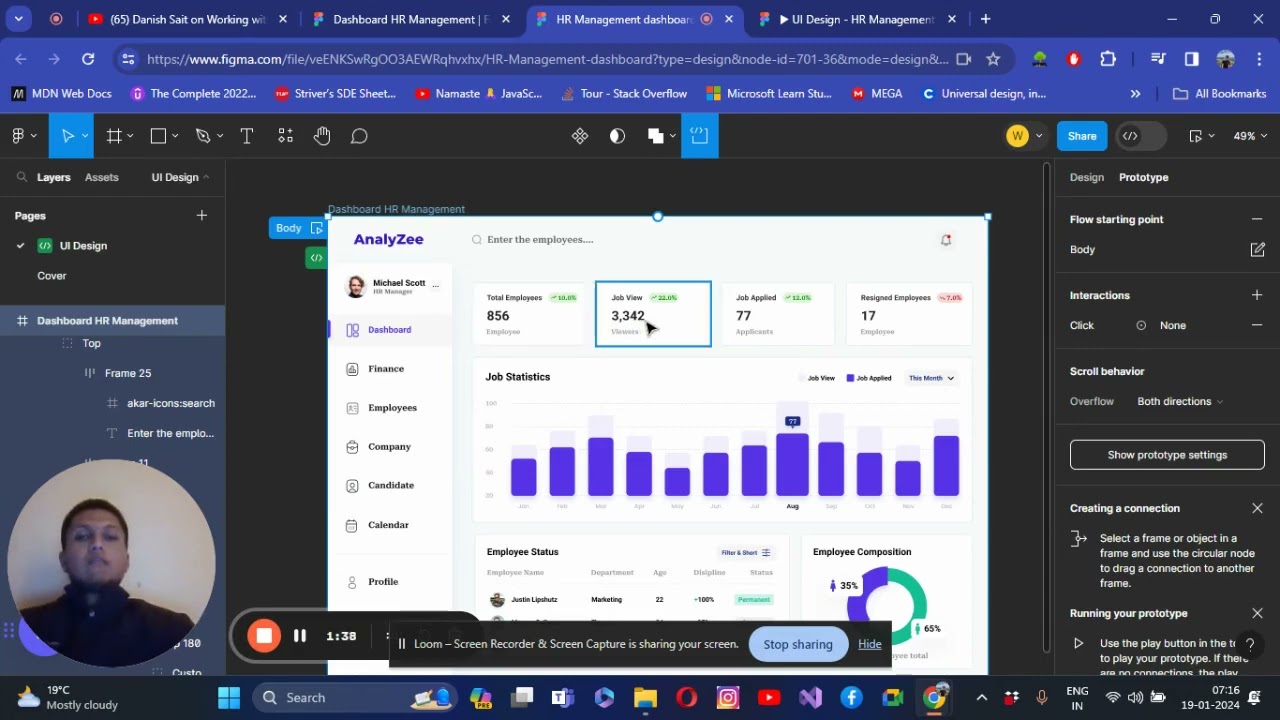Select the Rectangle shape tool
This screenshot has width=1280, height=720.
click(x=158, y=136)
